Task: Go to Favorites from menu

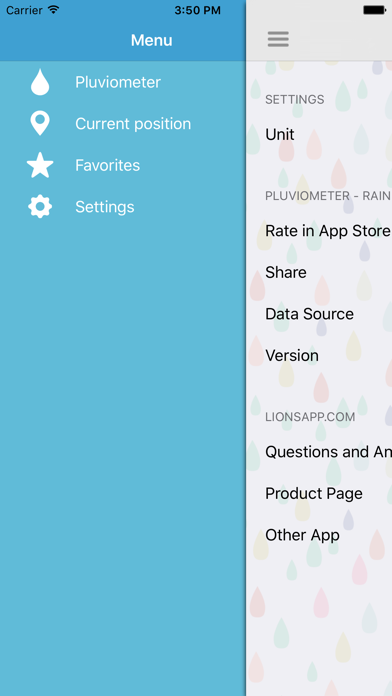Action: pyautogui.click(x=107, y=165)
